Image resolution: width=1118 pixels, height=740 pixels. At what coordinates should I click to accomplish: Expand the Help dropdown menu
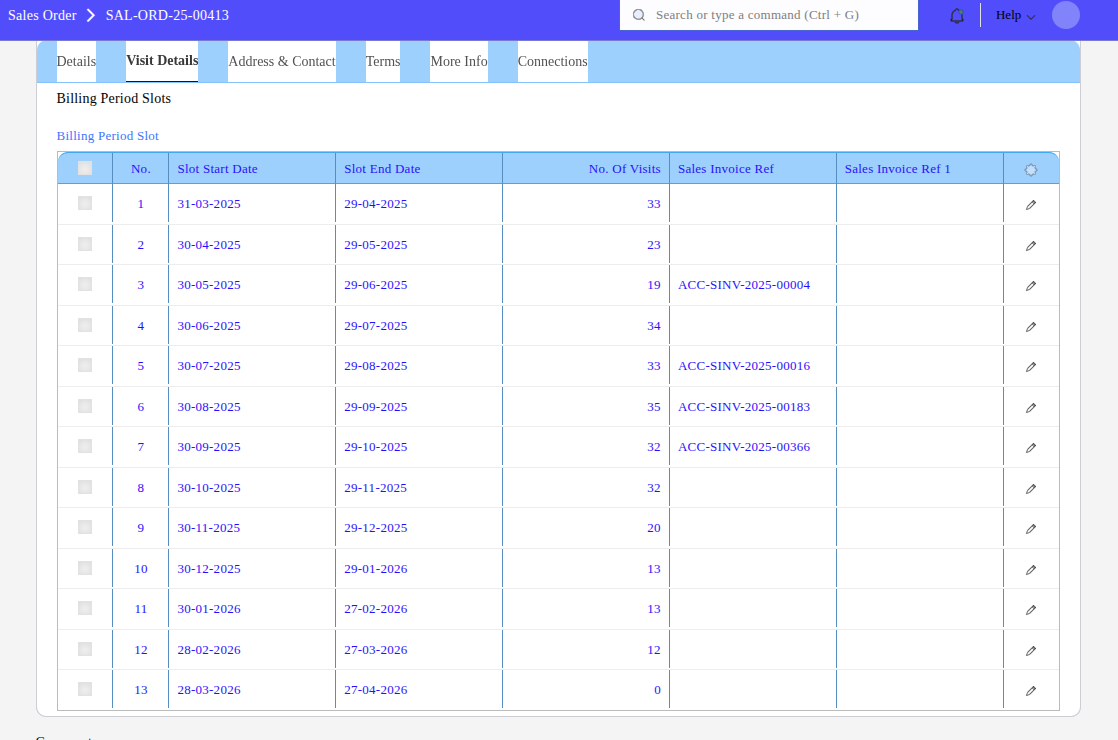[x=1015, y=15]
